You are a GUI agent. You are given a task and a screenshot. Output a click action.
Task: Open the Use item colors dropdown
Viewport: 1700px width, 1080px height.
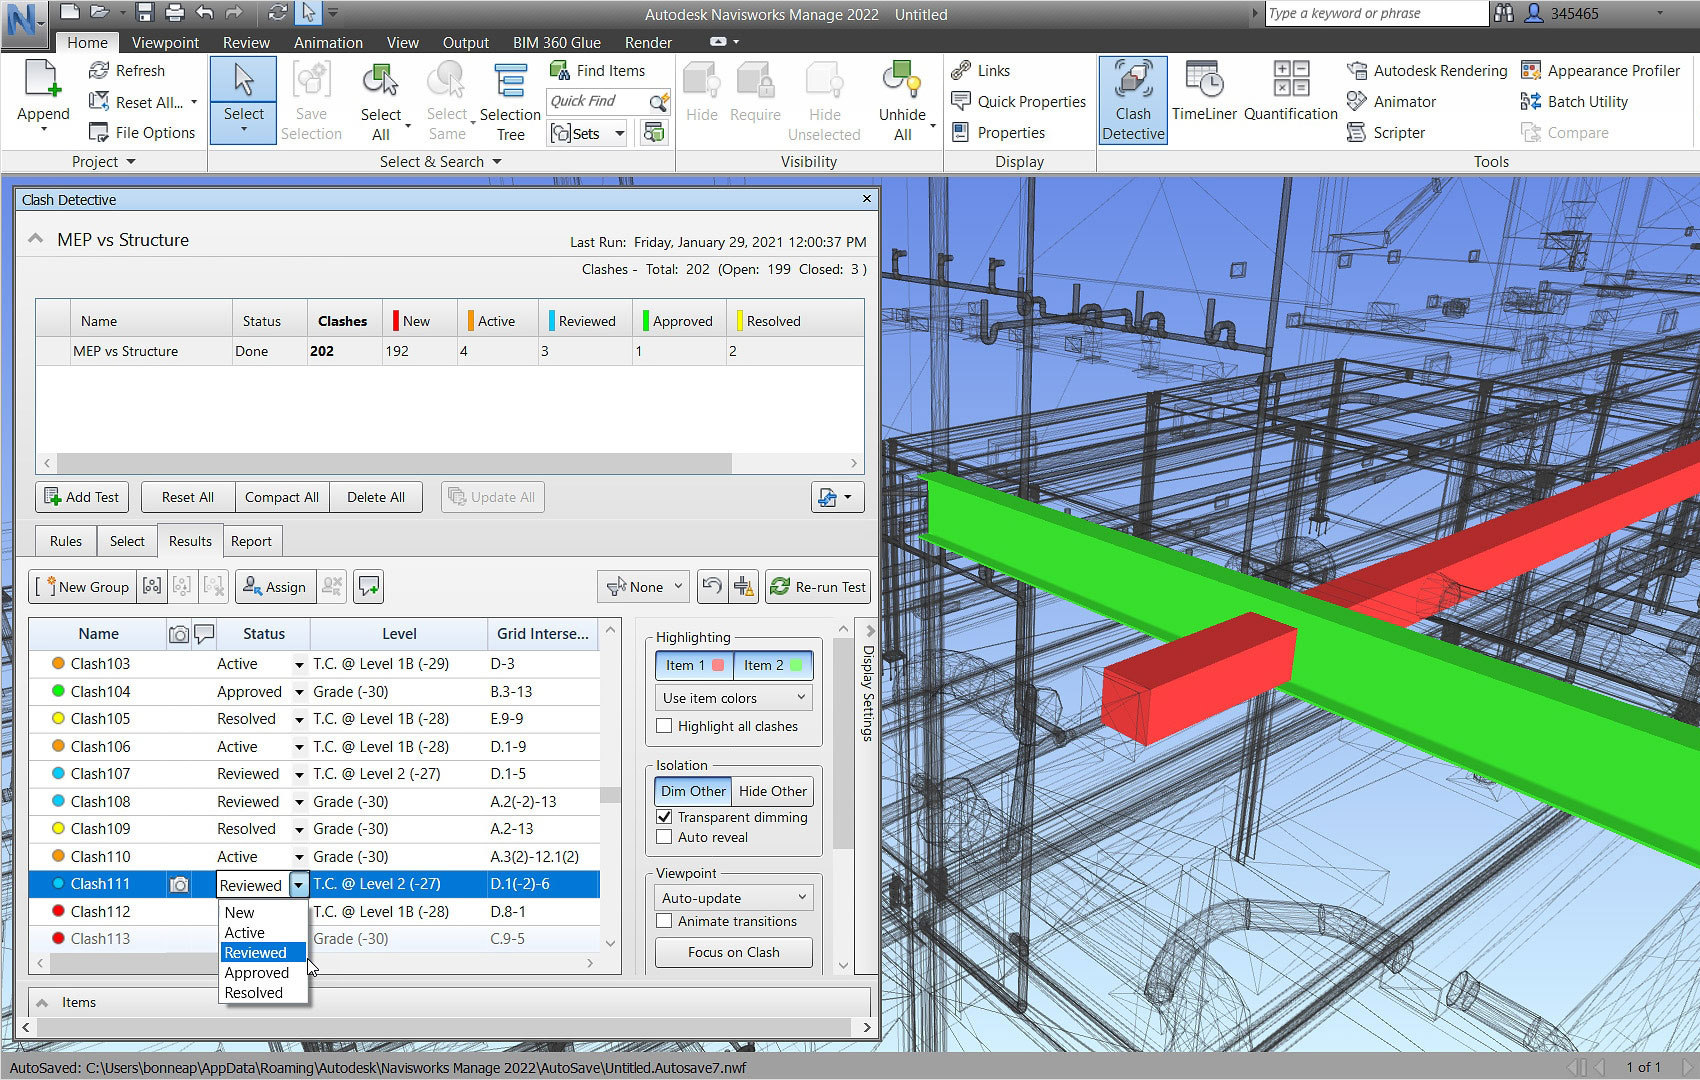click(x=734, y=698)
